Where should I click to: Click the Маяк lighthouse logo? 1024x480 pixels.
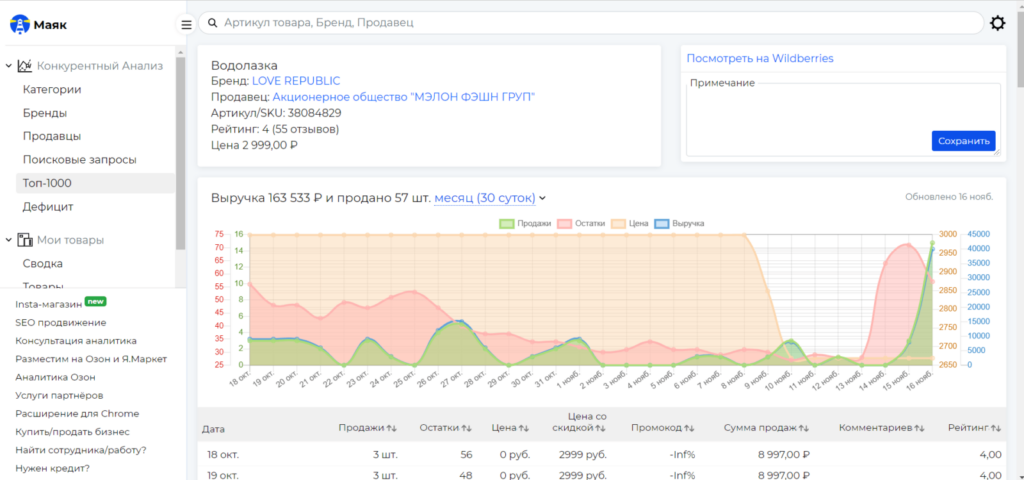20,25
